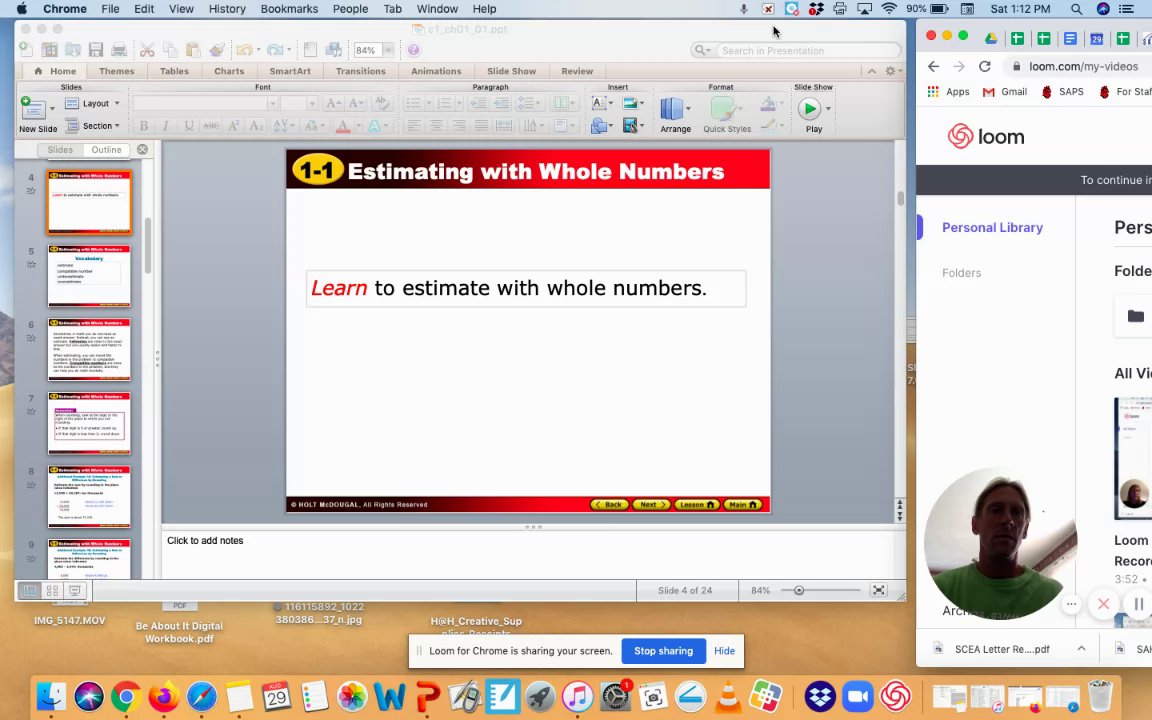1152x720 pixels.
Task: Toggle bold formatting button
Action: click(x=144, y=126)
